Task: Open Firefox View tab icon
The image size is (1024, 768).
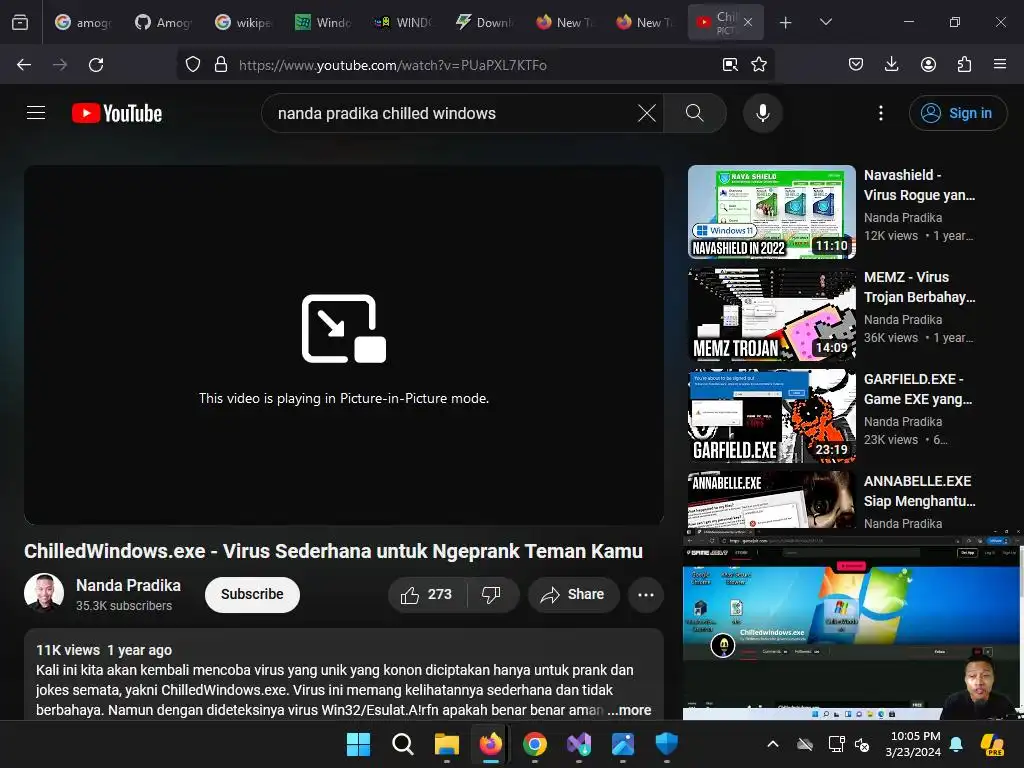Action: pos(20,22)
